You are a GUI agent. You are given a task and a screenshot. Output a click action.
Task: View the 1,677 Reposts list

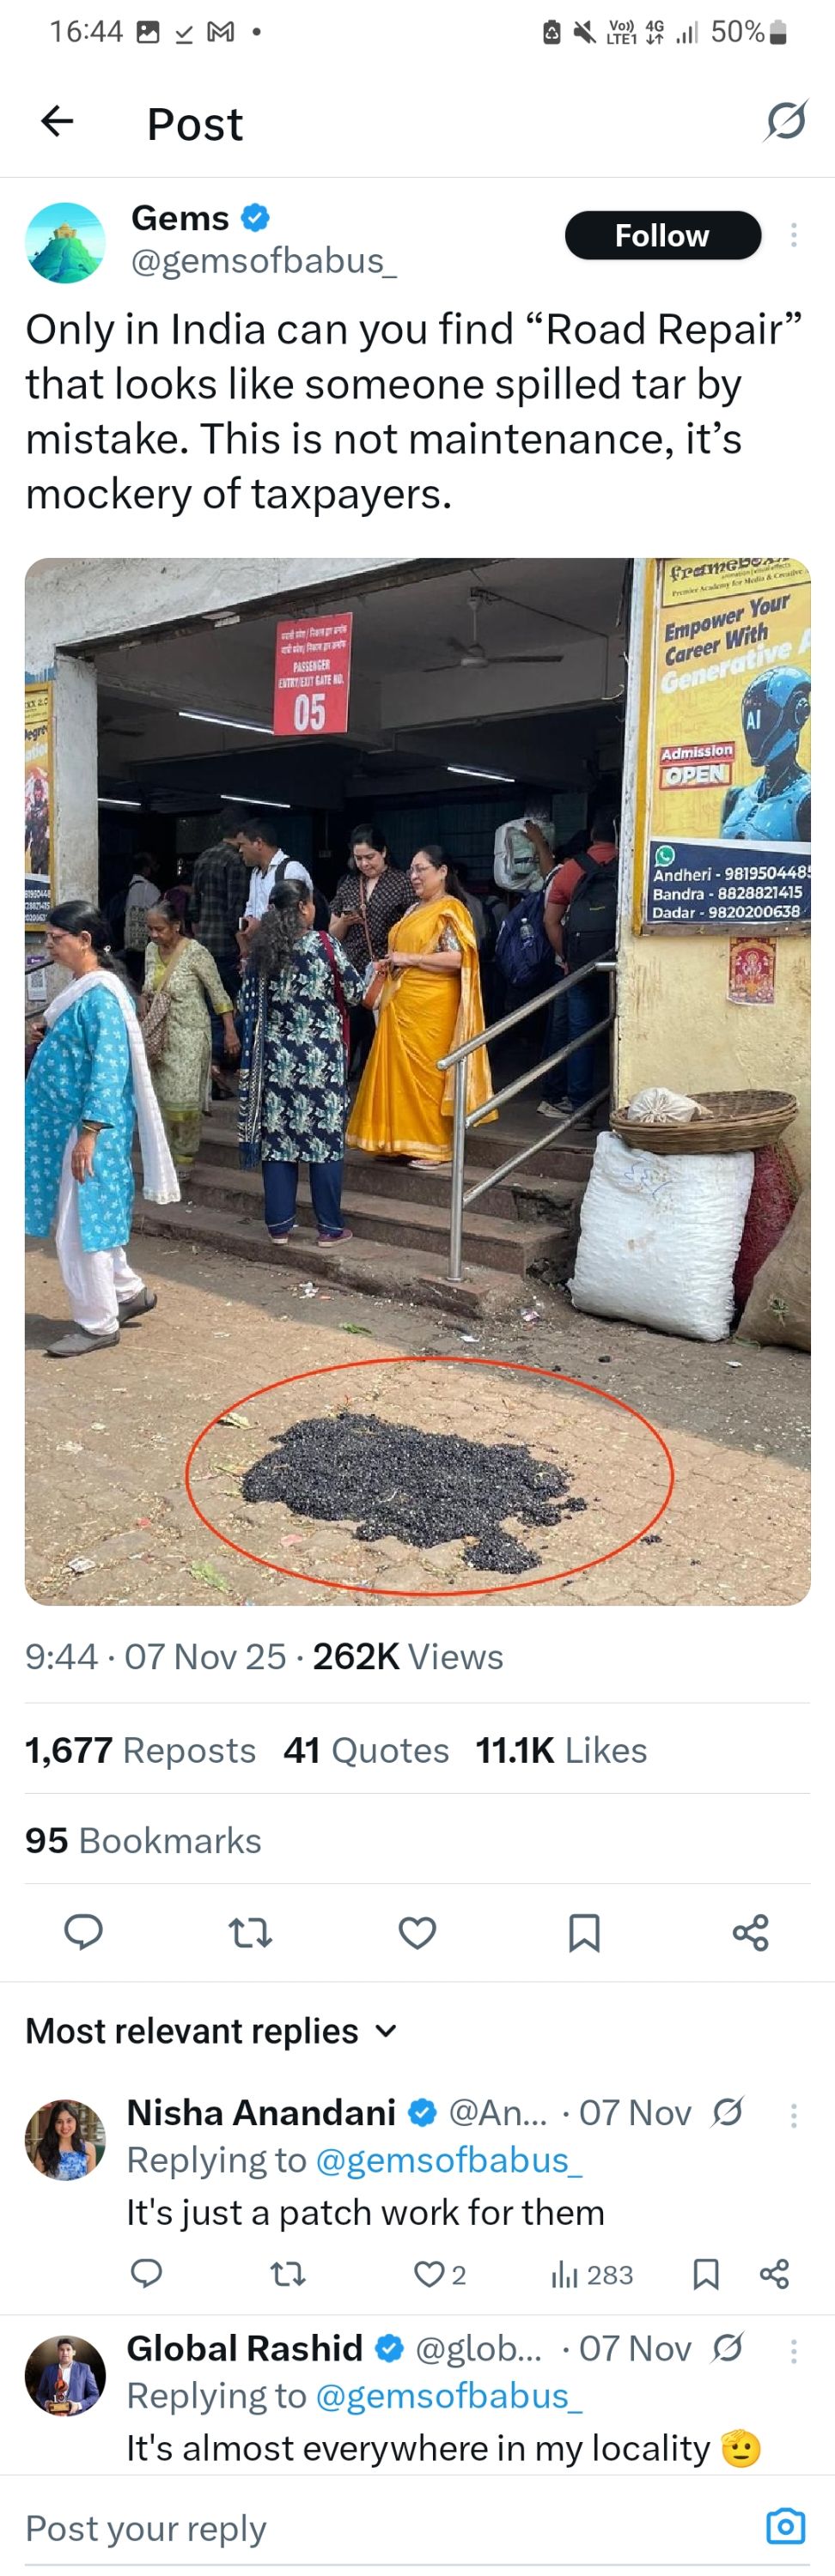(140, 1750)
